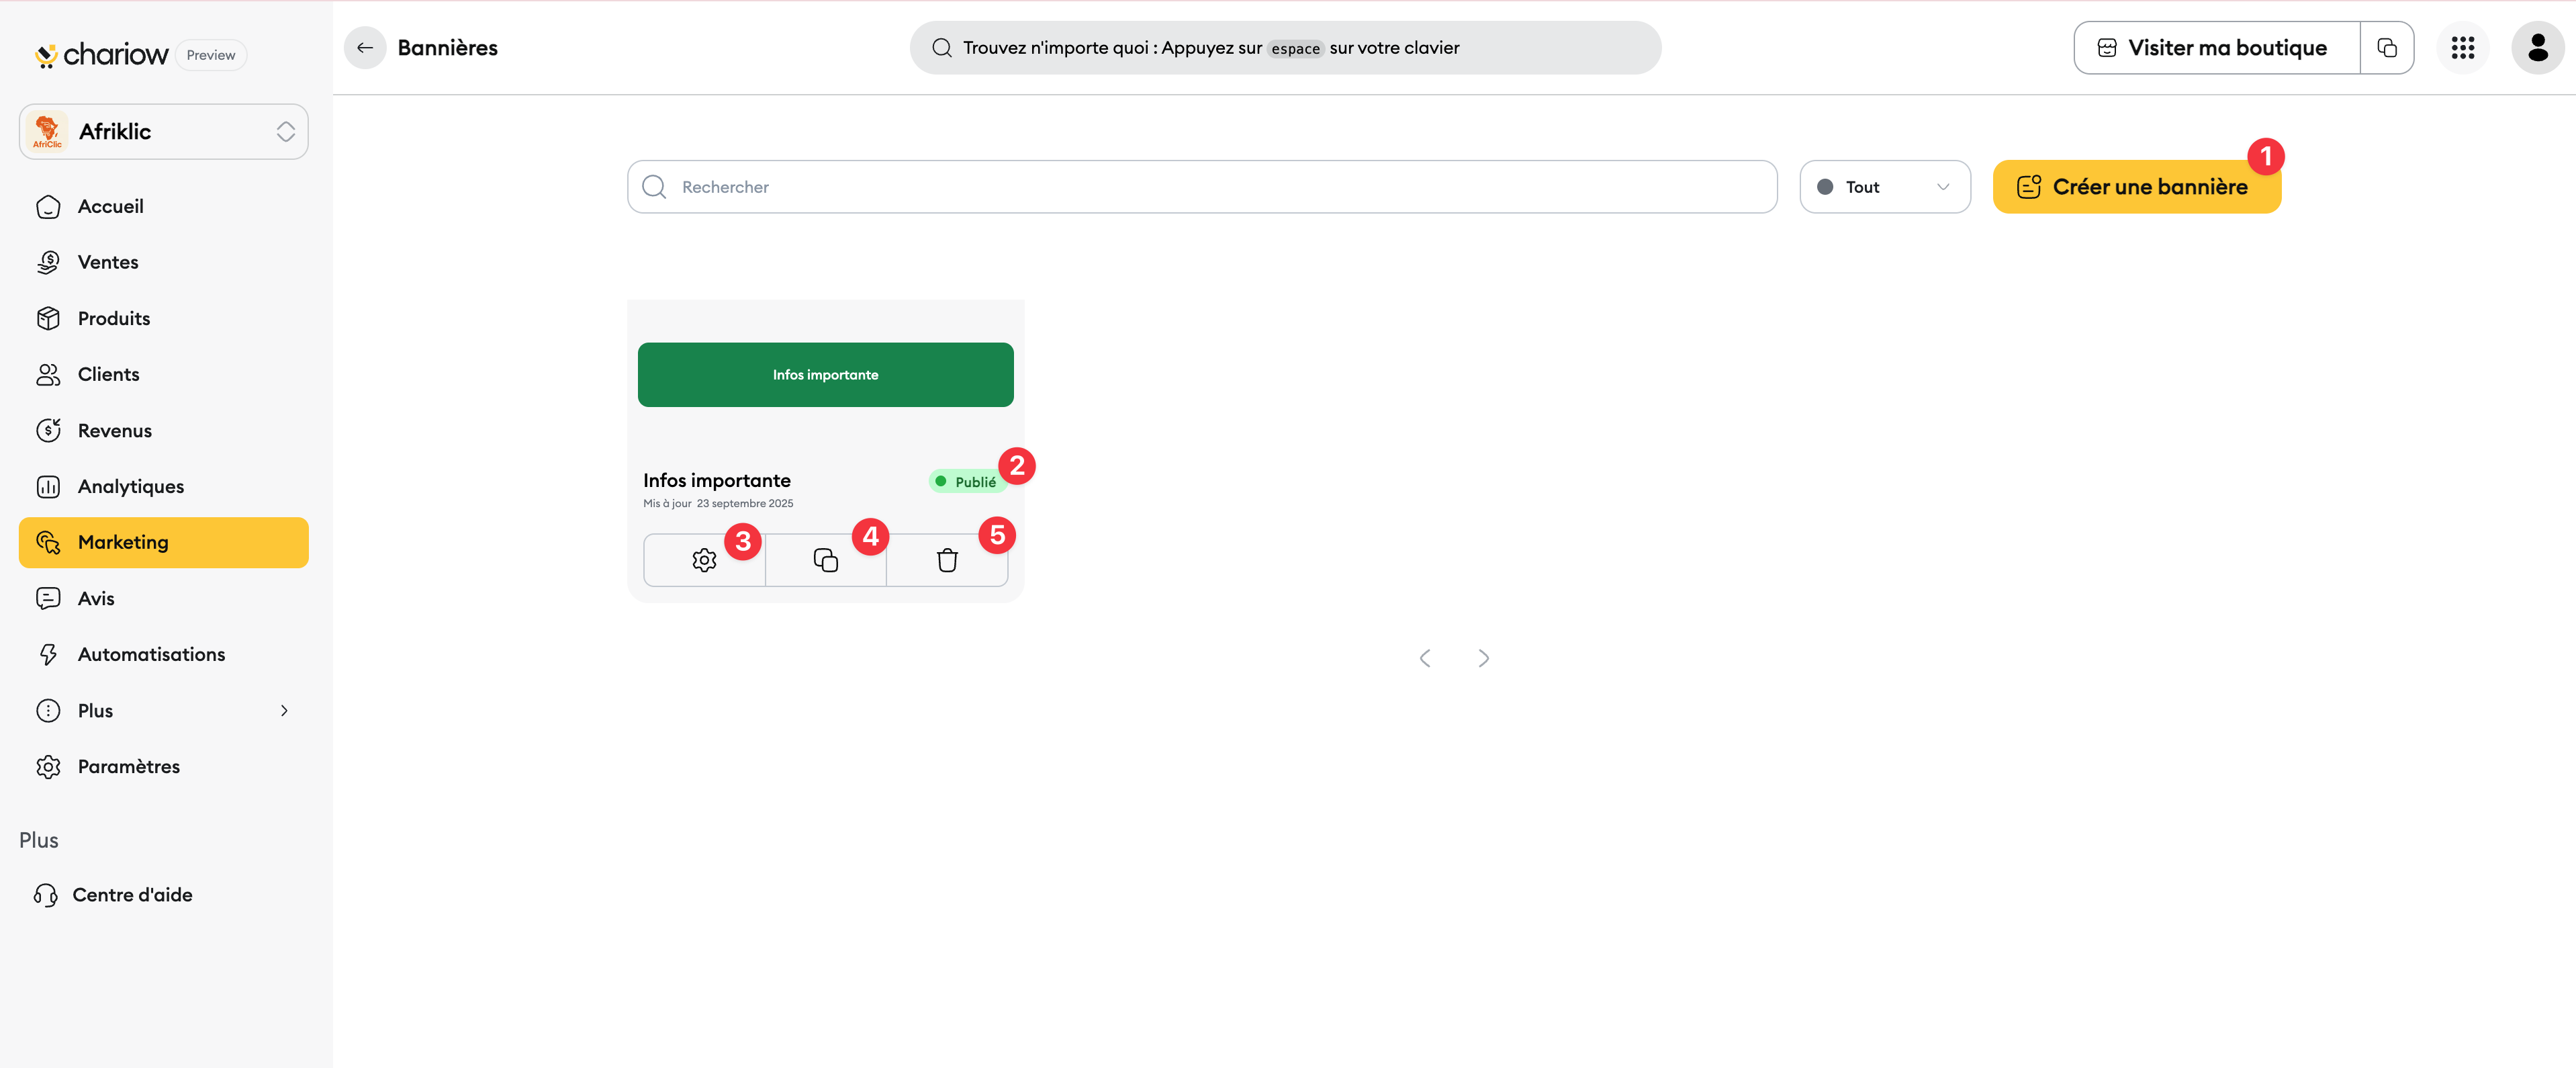Viewport: 2576px width, 1068px height.
Task: Open Paramètres in the sidebar
Action: [x=164, y=766]
